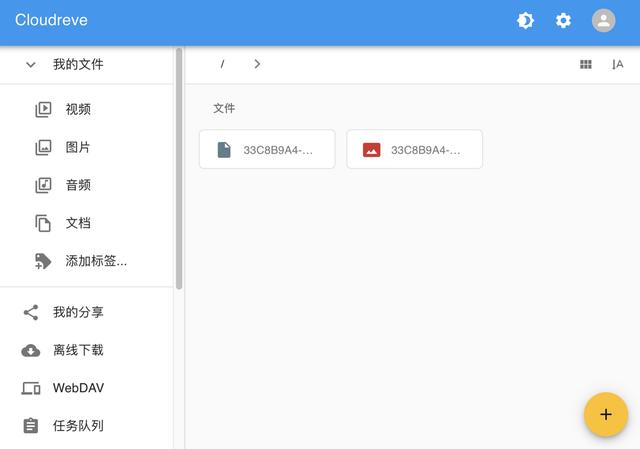
Task: Select the 图片 images category
Action: (x=78, y=147)
